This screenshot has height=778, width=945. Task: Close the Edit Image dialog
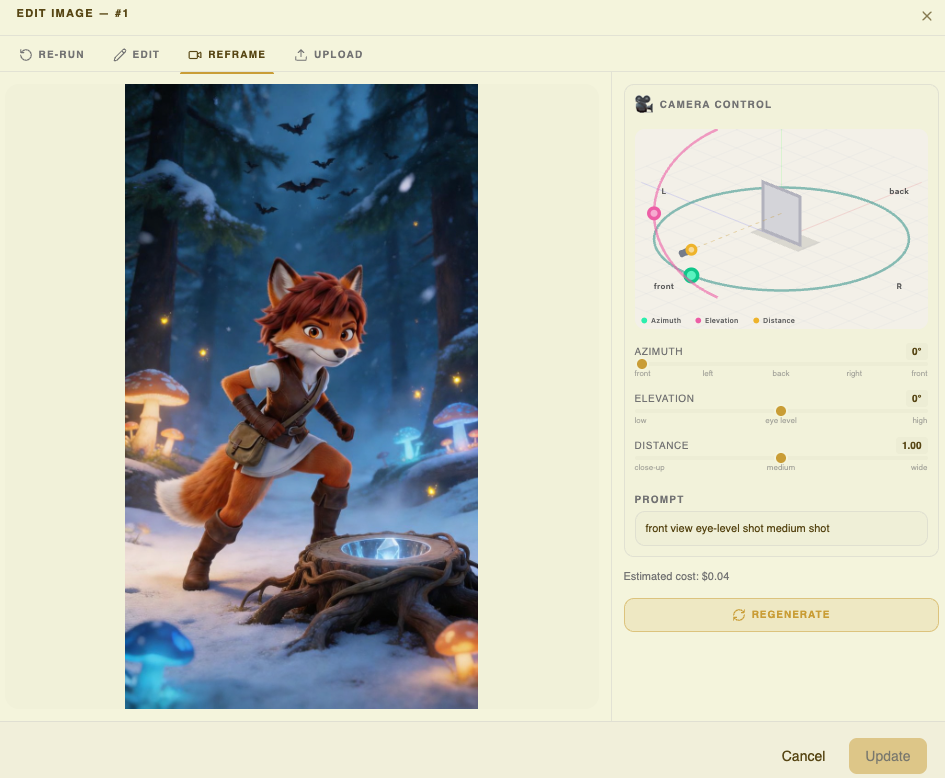(926, 16)
